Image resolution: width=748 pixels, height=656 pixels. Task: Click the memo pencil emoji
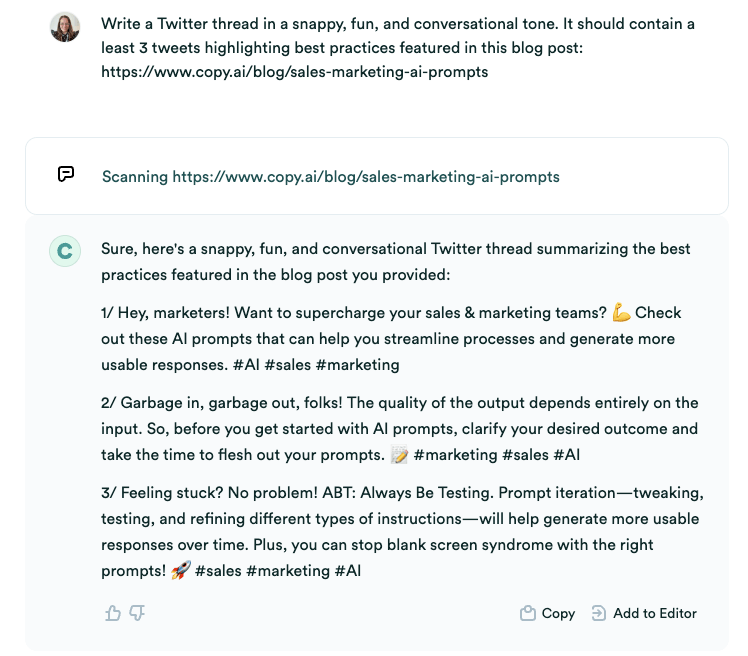point(400,455)
